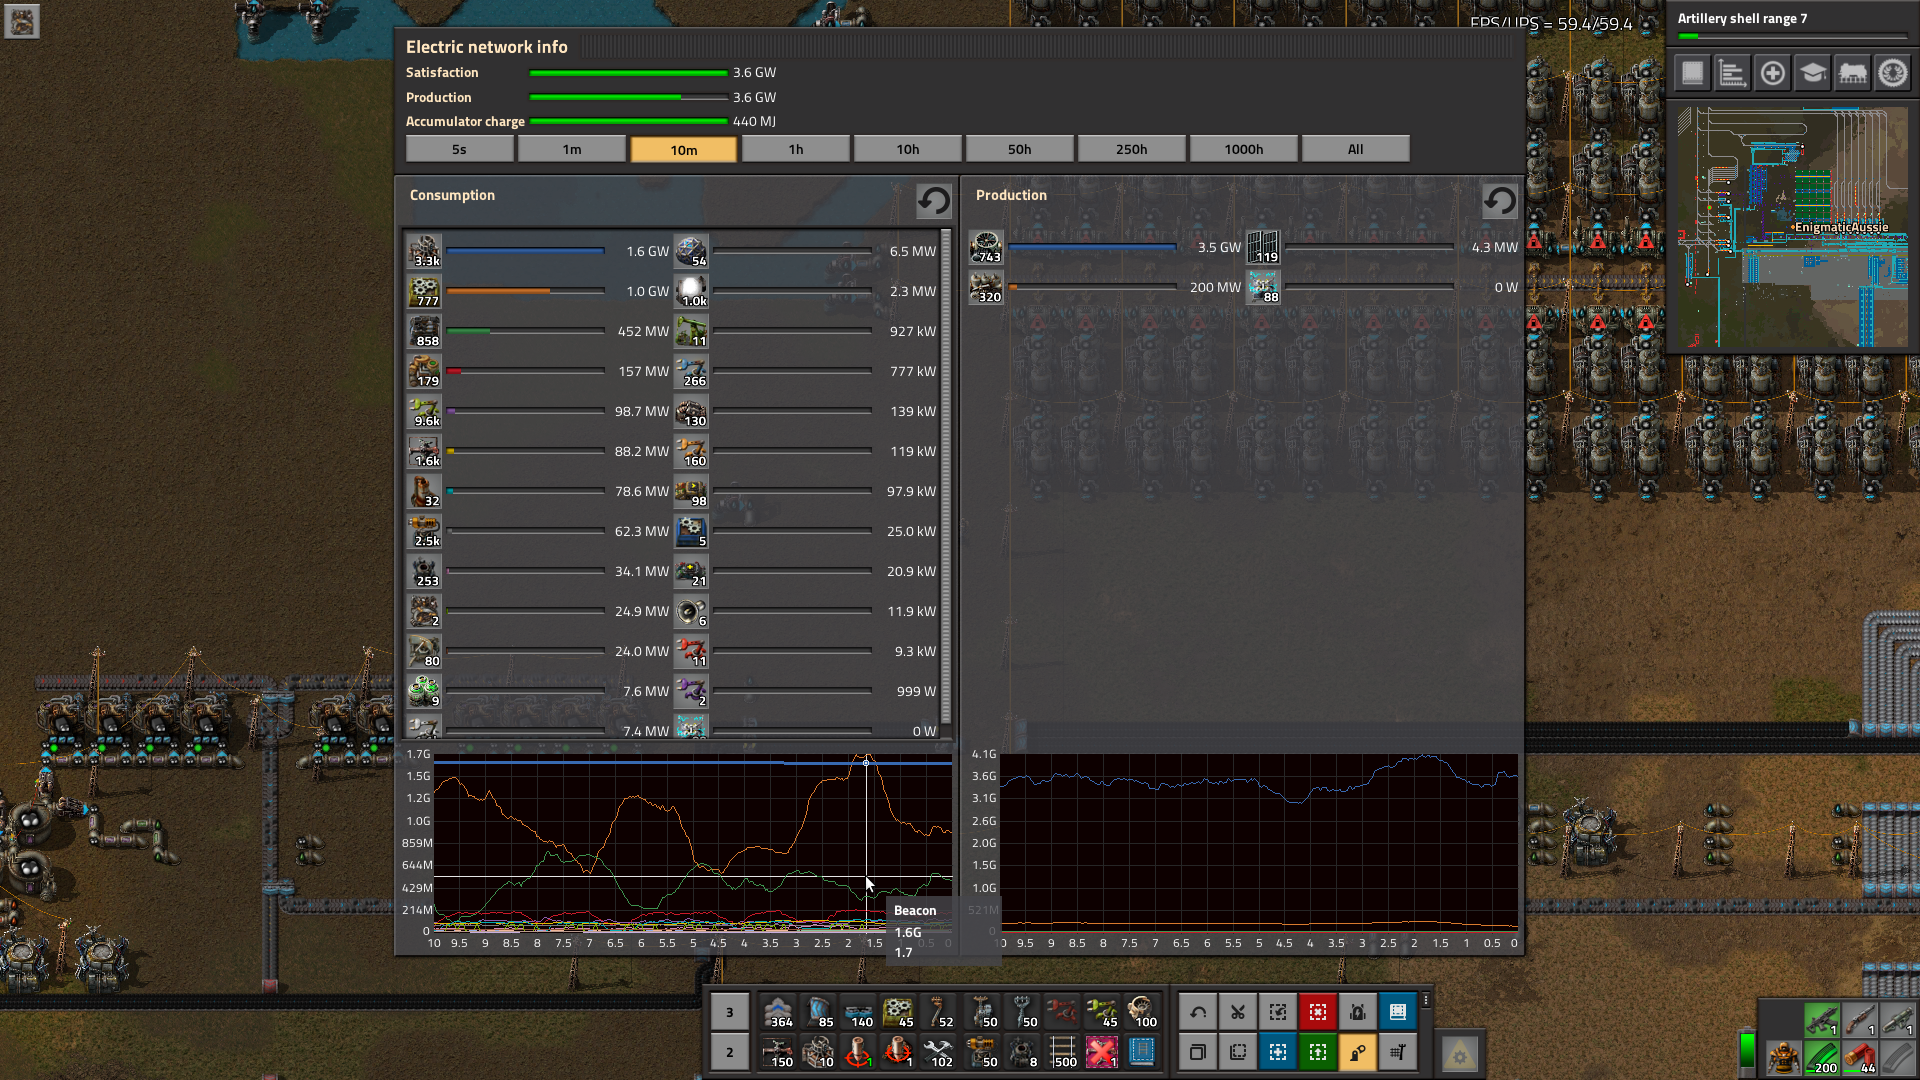Screen dimensions: 1920x1080
Task: Select blue blueprint book quickbar slot
Action: point(1142,1052)
